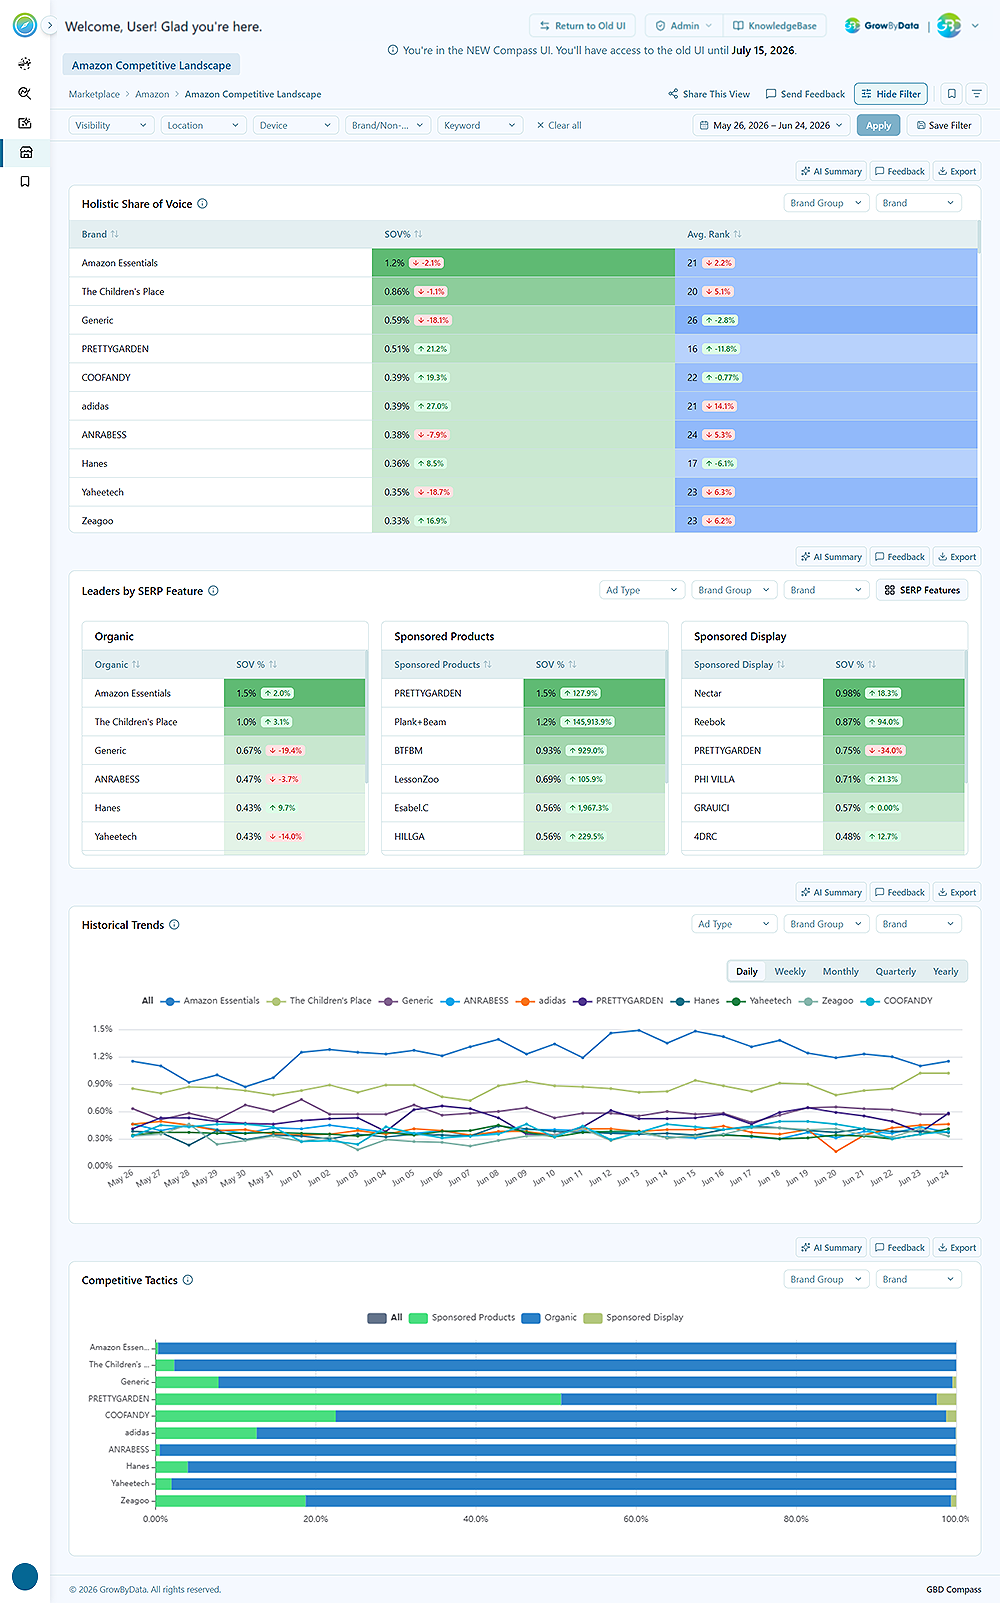
Task: Open the Brand/Non-... filter dropdown
Action: [388, 125]
